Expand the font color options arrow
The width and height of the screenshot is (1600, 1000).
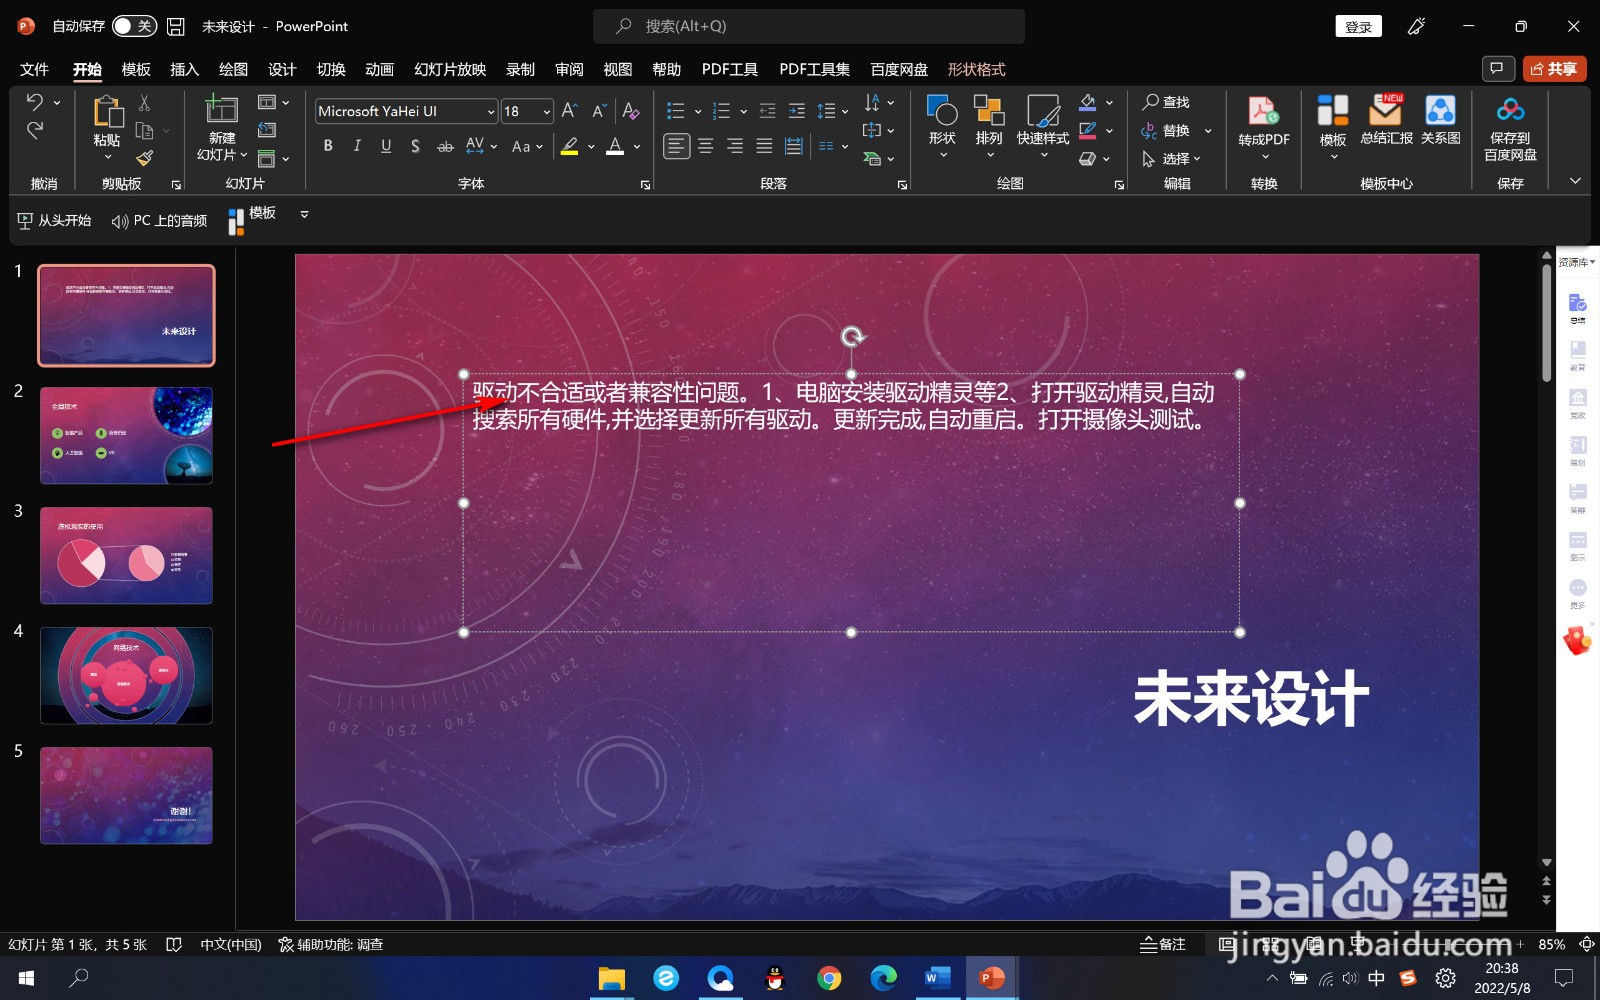pos(636,147)
